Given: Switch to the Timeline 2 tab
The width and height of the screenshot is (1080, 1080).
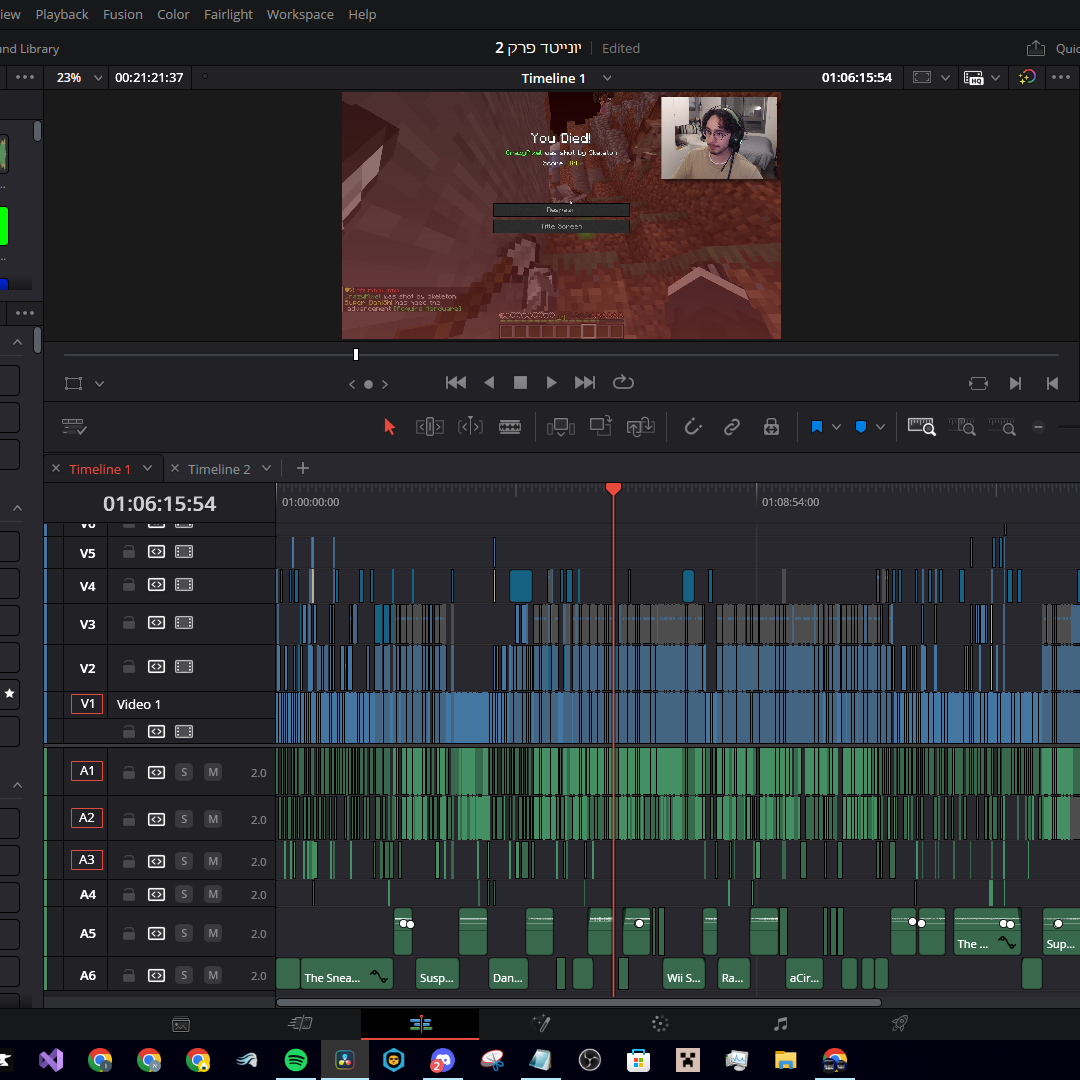Looking at the screenshot, I should tap(219, 469).
